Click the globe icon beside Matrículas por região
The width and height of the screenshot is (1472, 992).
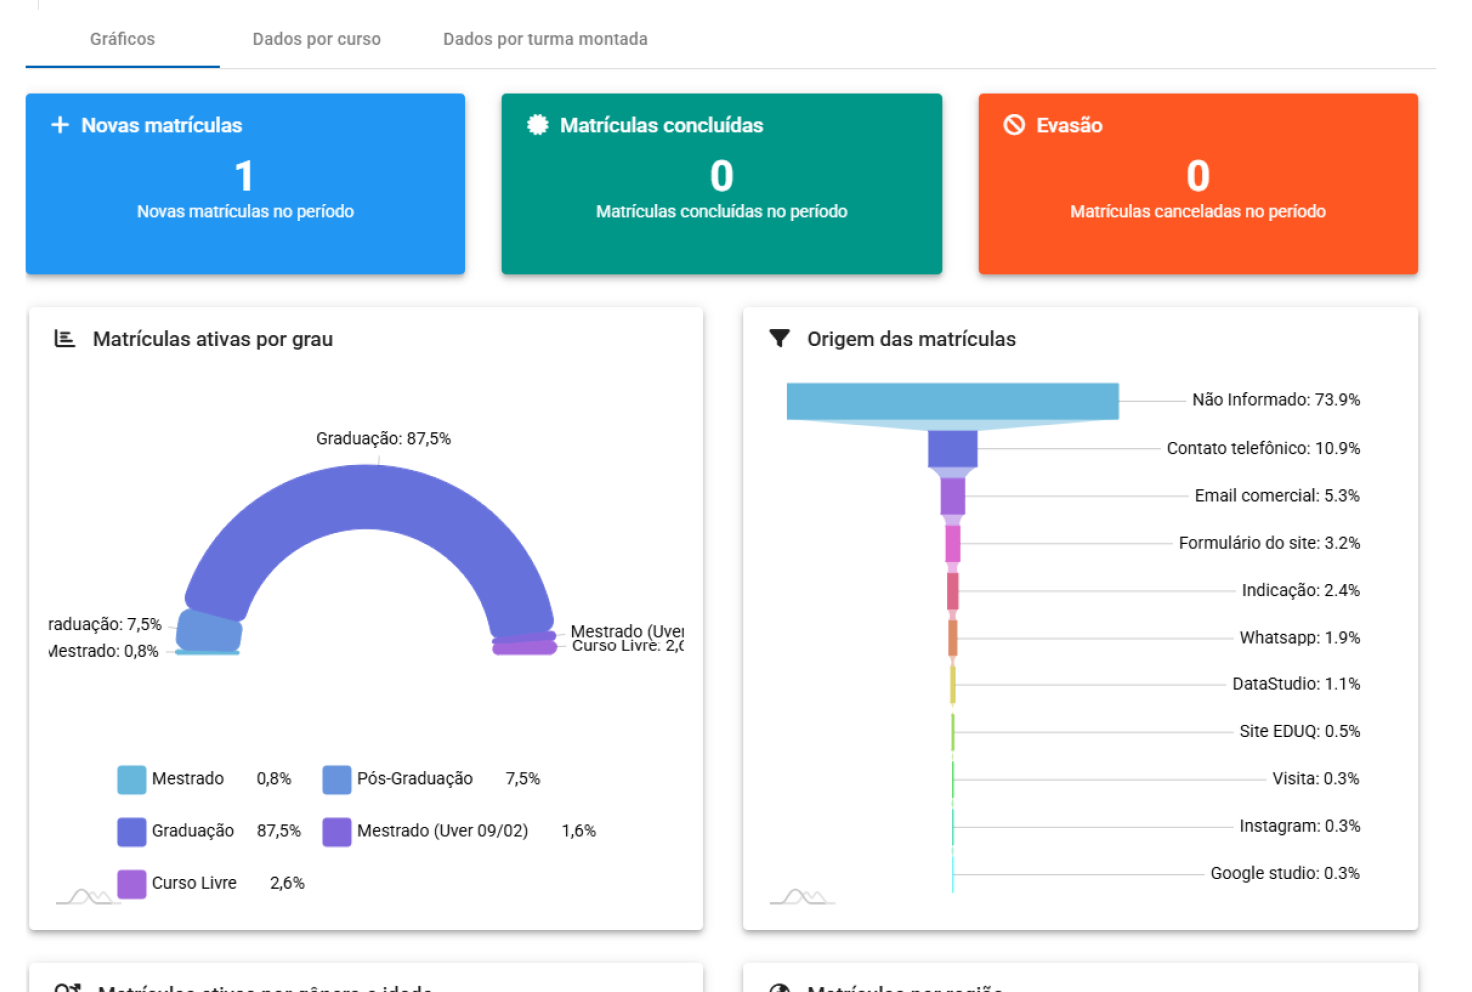pos(779,988)
